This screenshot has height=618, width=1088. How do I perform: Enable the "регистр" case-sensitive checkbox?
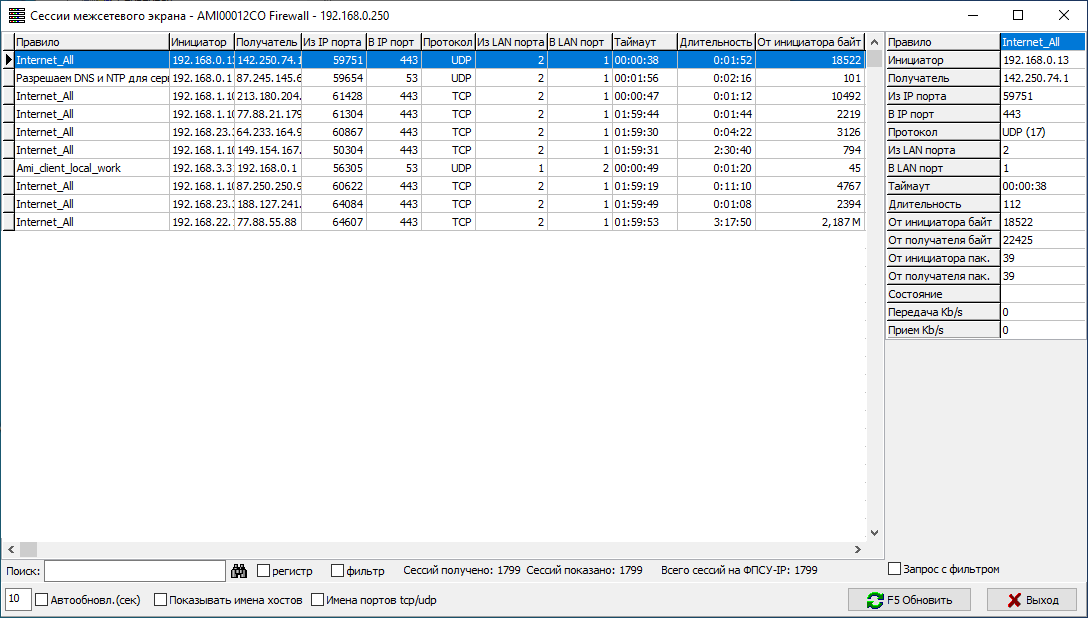coord(264,571)
